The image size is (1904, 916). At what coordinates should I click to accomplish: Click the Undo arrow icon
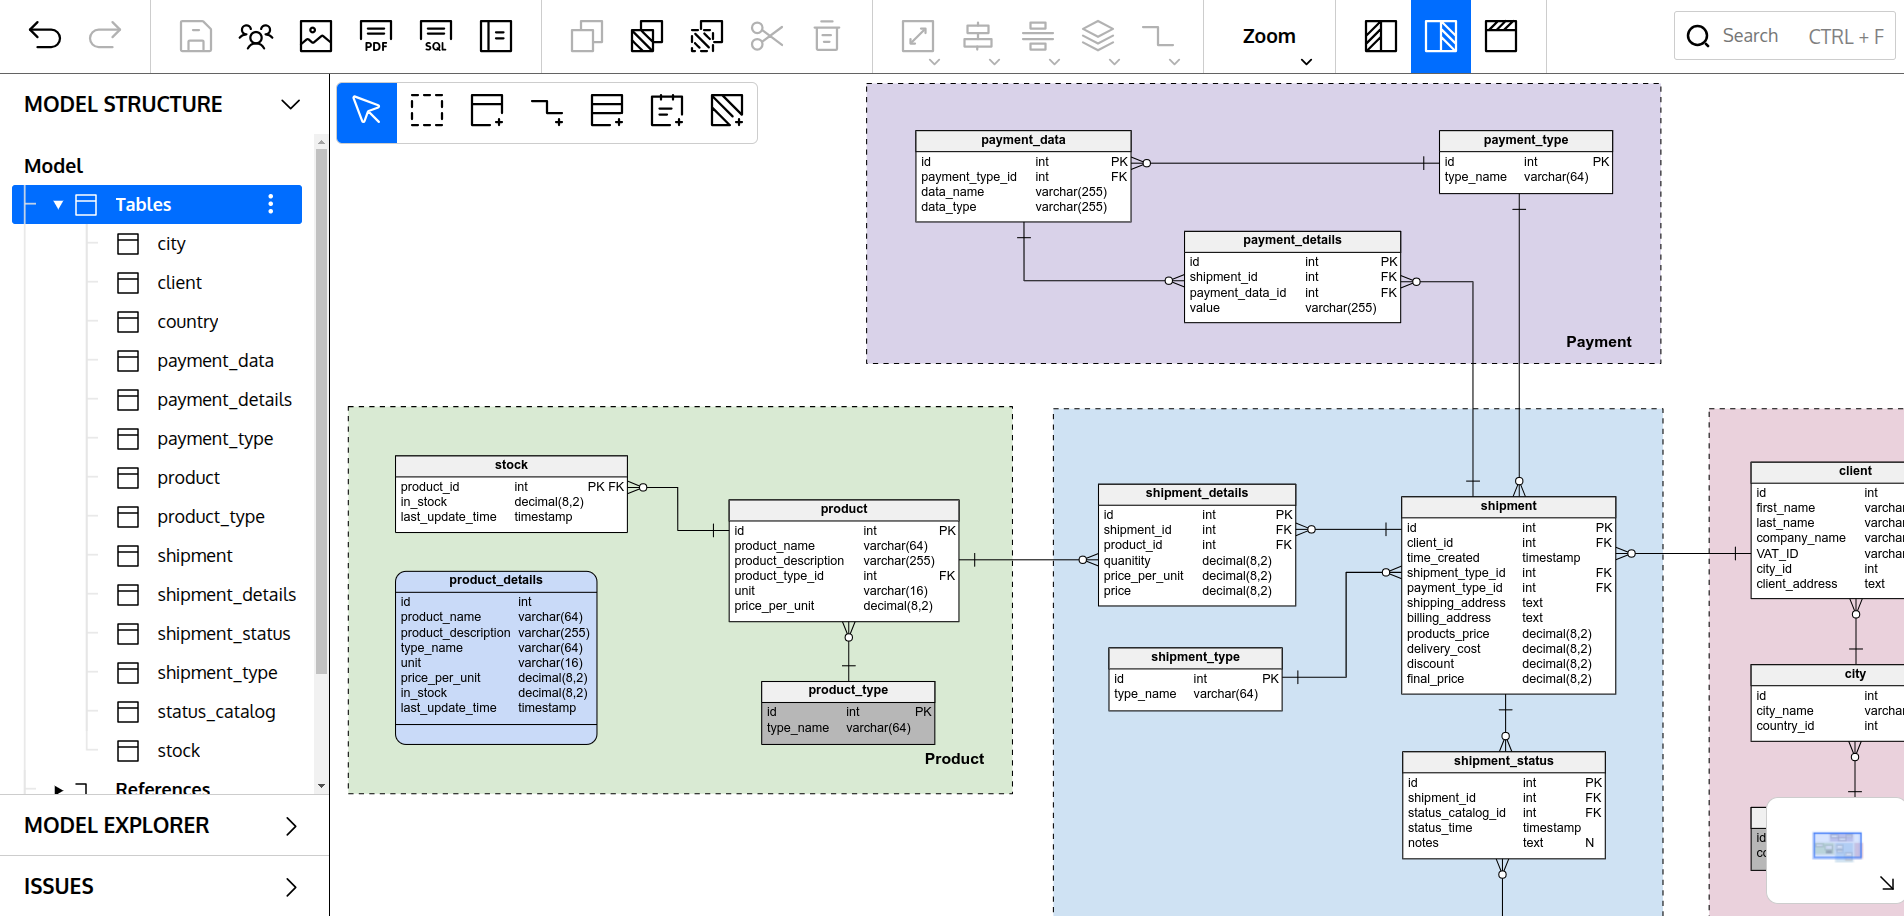(45, 36)
